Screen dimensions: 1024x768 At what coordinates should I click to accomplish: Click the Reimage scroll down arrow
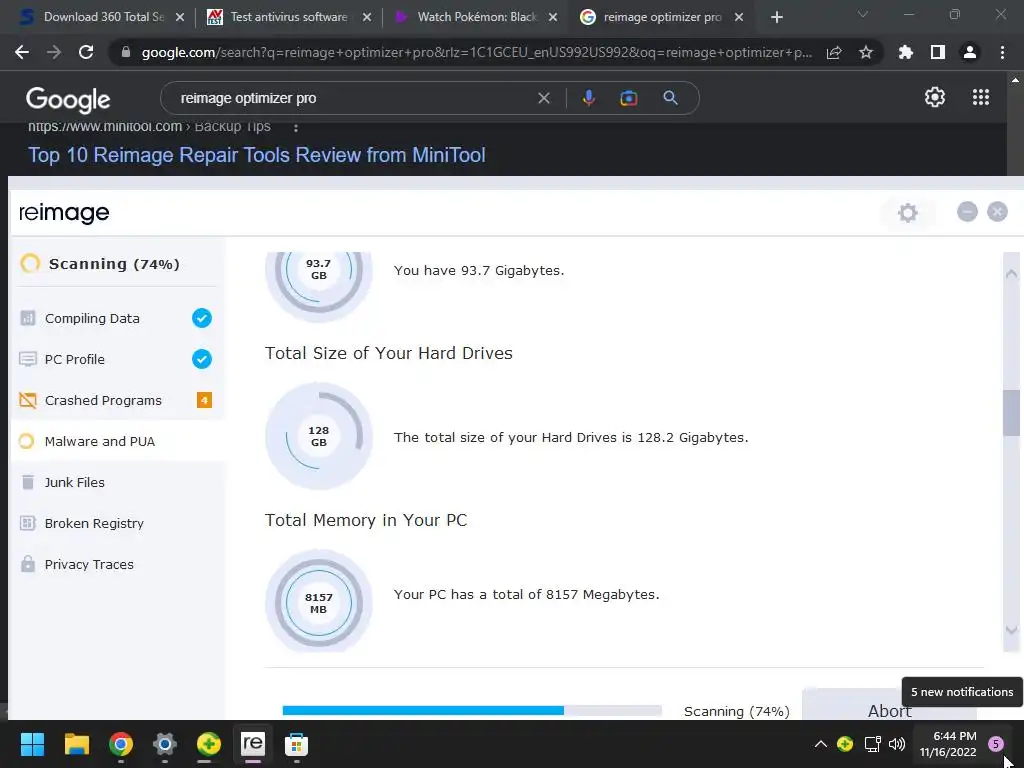pos(1011,630)
